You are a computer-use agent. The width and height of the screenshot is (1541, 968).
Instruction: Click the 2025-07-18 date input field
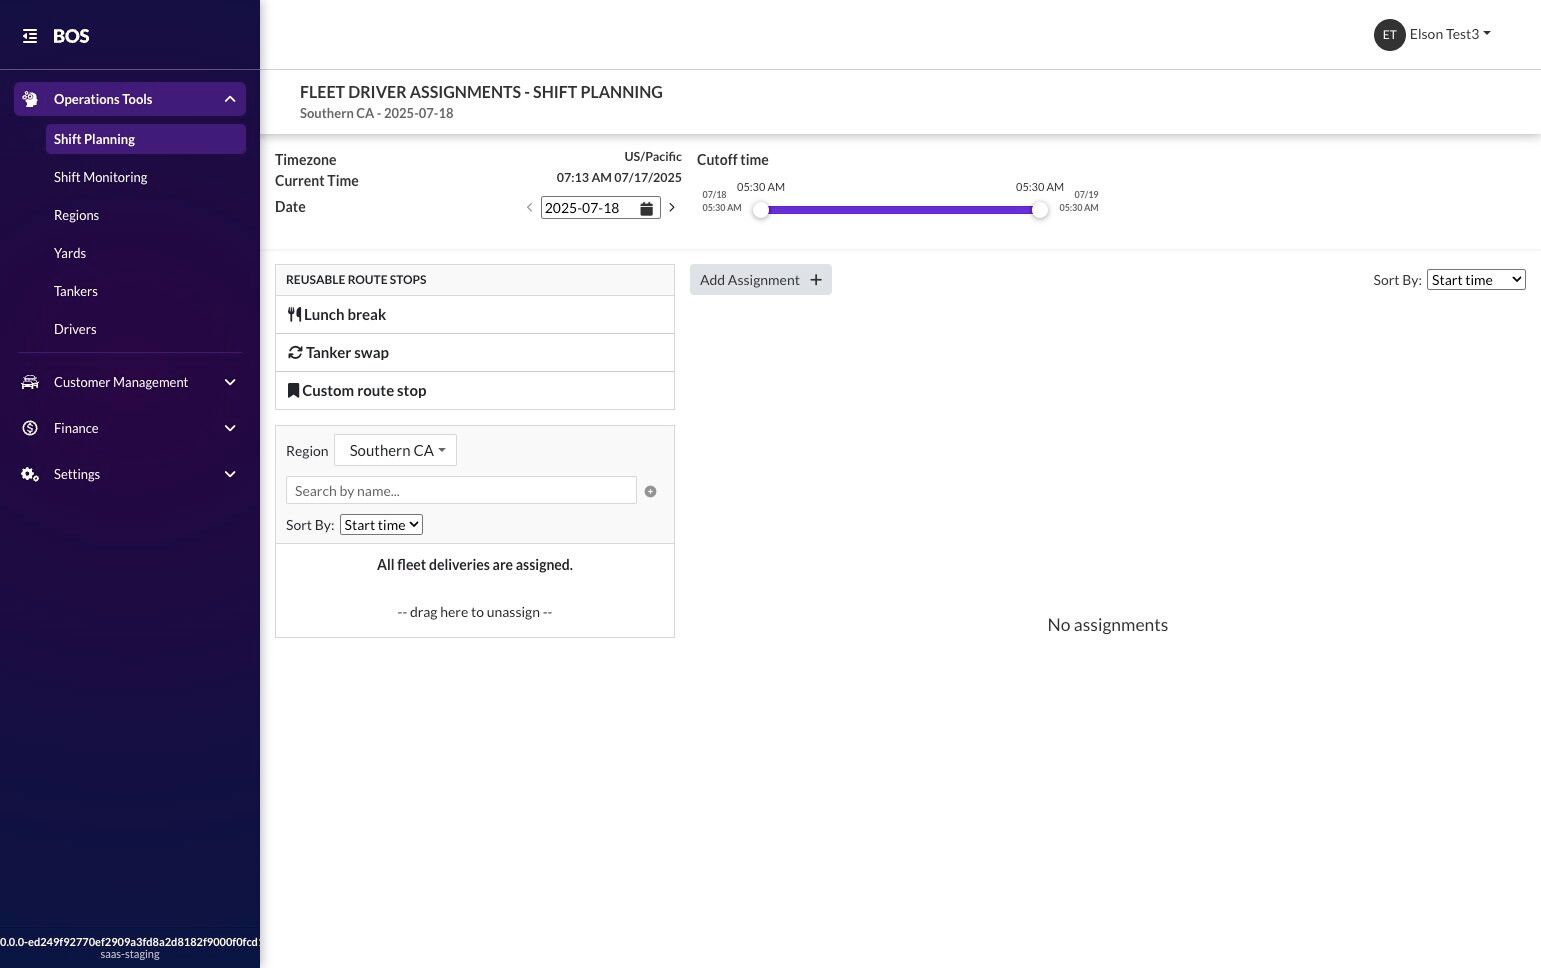600,208
